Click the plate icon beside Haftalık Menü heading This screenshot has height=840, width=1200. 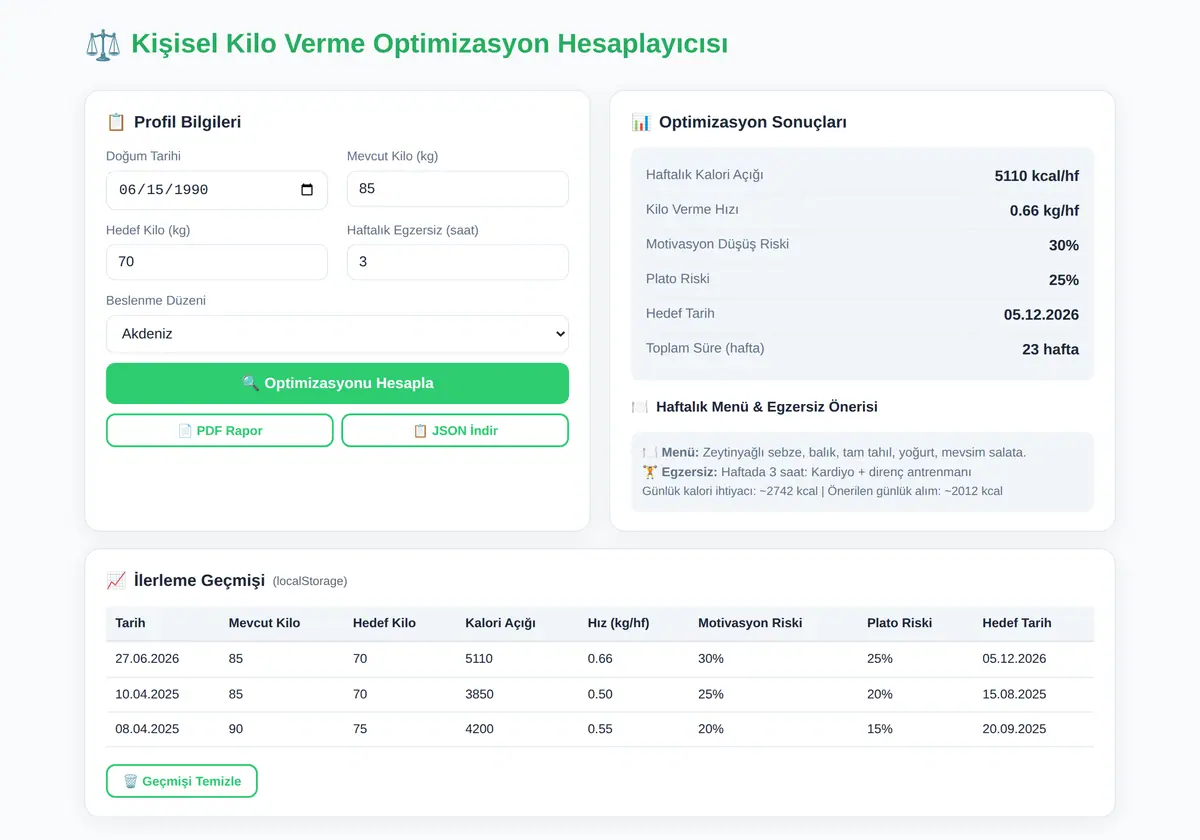coord(640,407)
